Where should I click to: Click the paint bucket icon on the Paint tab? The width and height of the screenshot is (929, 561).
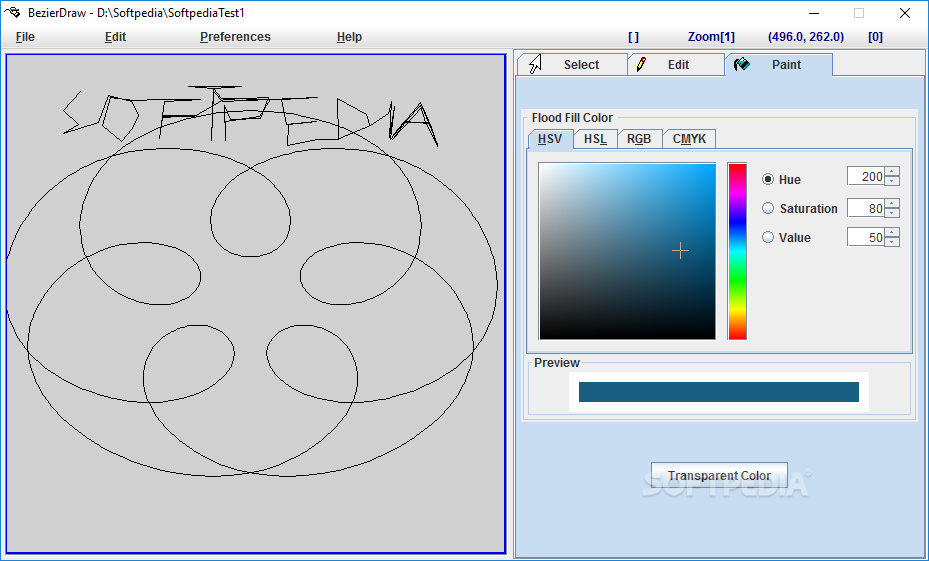[x=742, y=64]
